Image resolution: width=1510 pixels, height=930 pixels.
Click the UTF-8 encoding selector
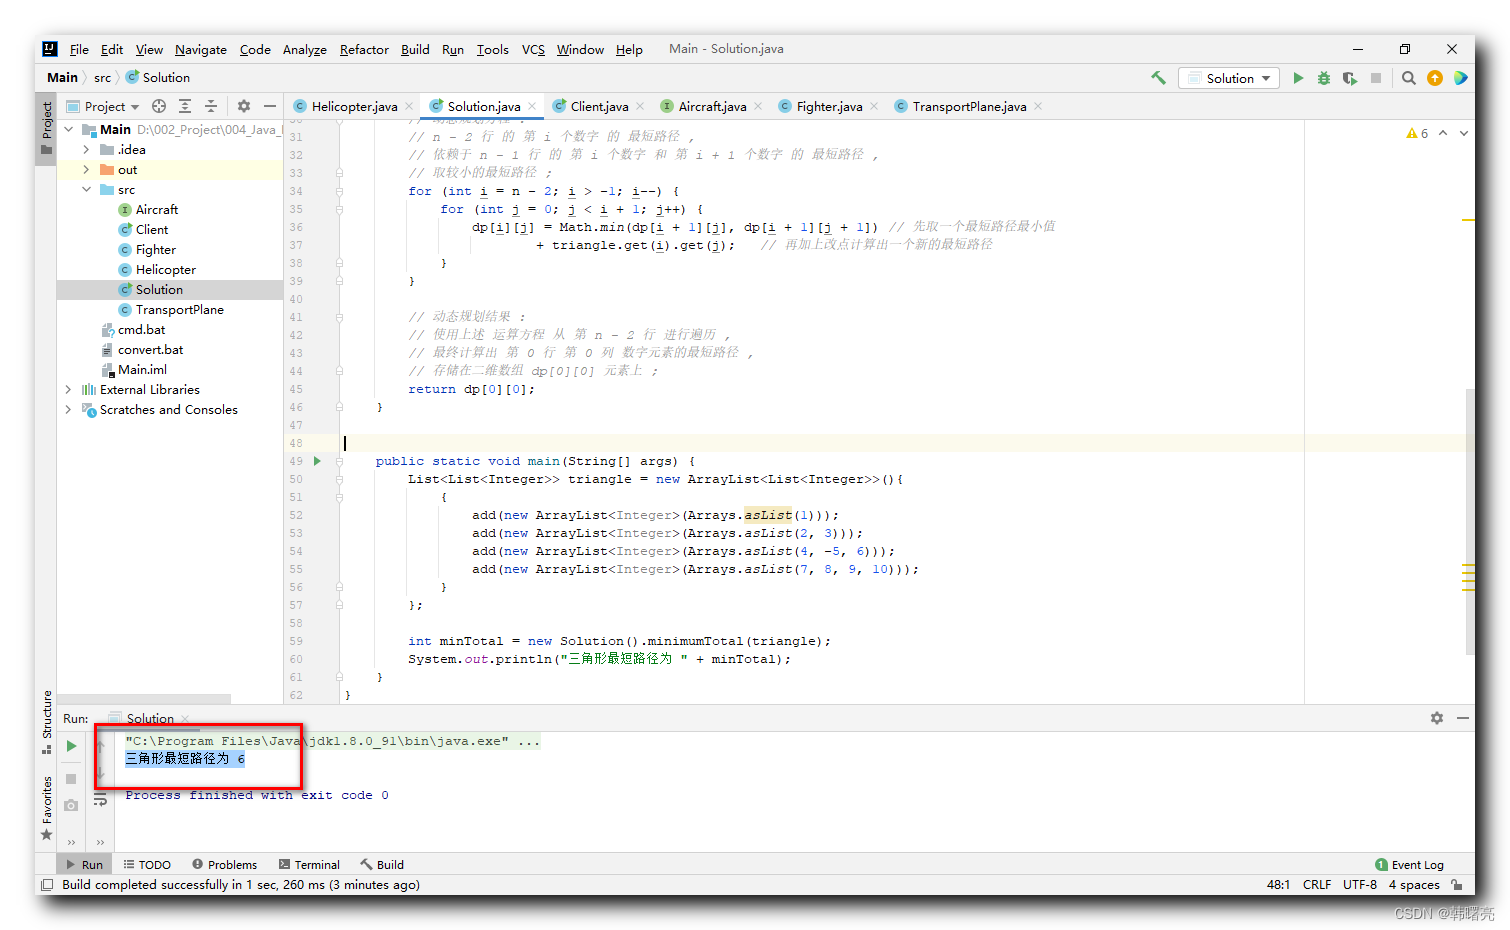coord(1360,885)
